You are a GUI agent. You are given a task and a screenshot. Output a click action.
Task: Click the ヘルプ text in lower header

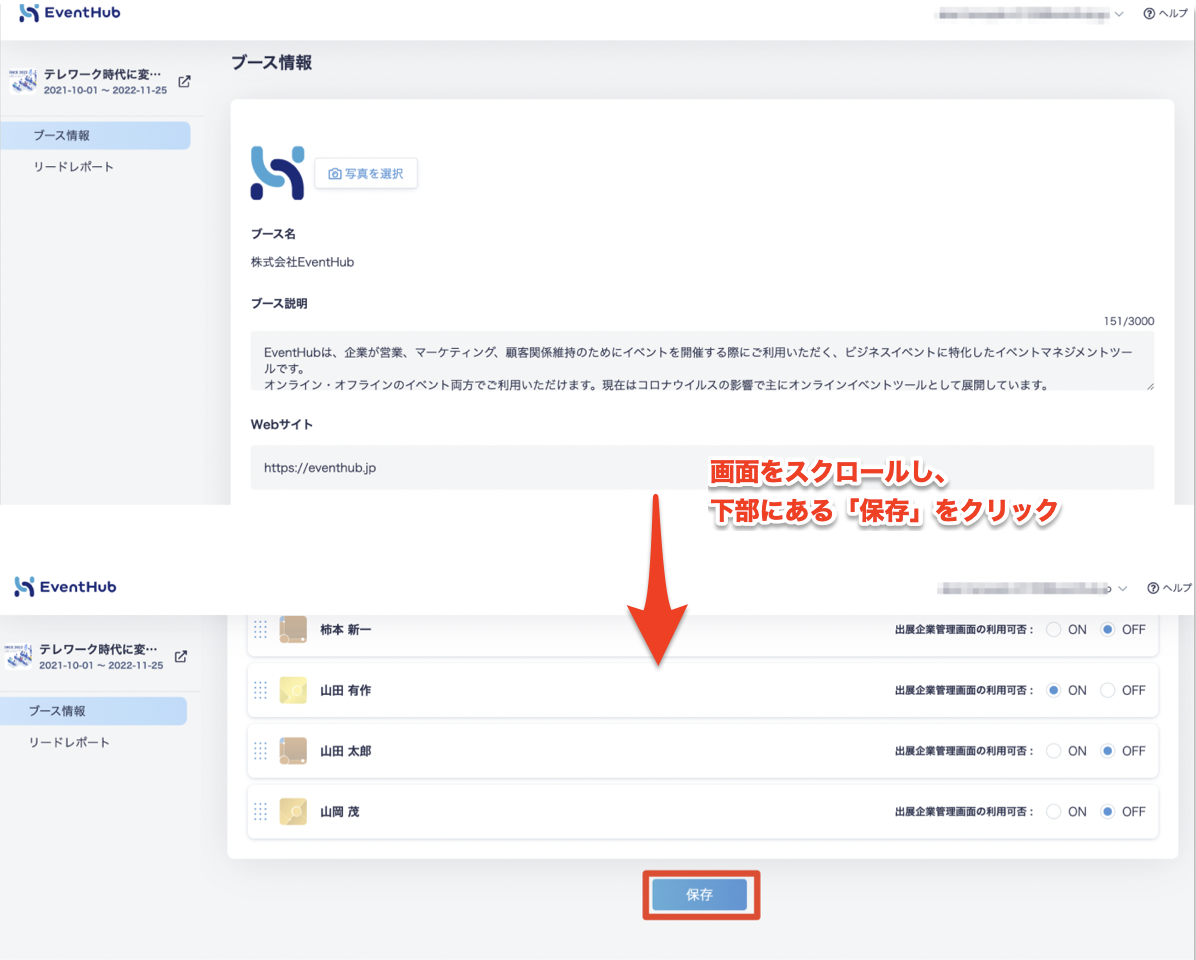point(1176,588)
